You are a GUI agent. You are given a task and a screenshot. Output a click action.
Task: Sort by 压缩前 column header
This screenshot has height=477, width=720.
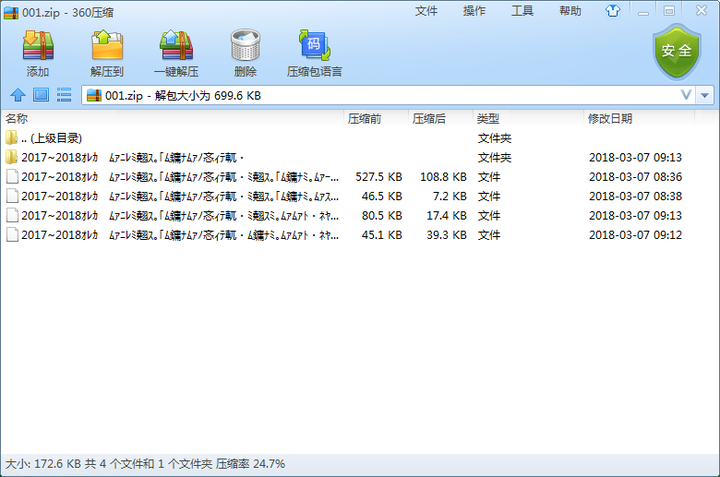coord(376,119)
